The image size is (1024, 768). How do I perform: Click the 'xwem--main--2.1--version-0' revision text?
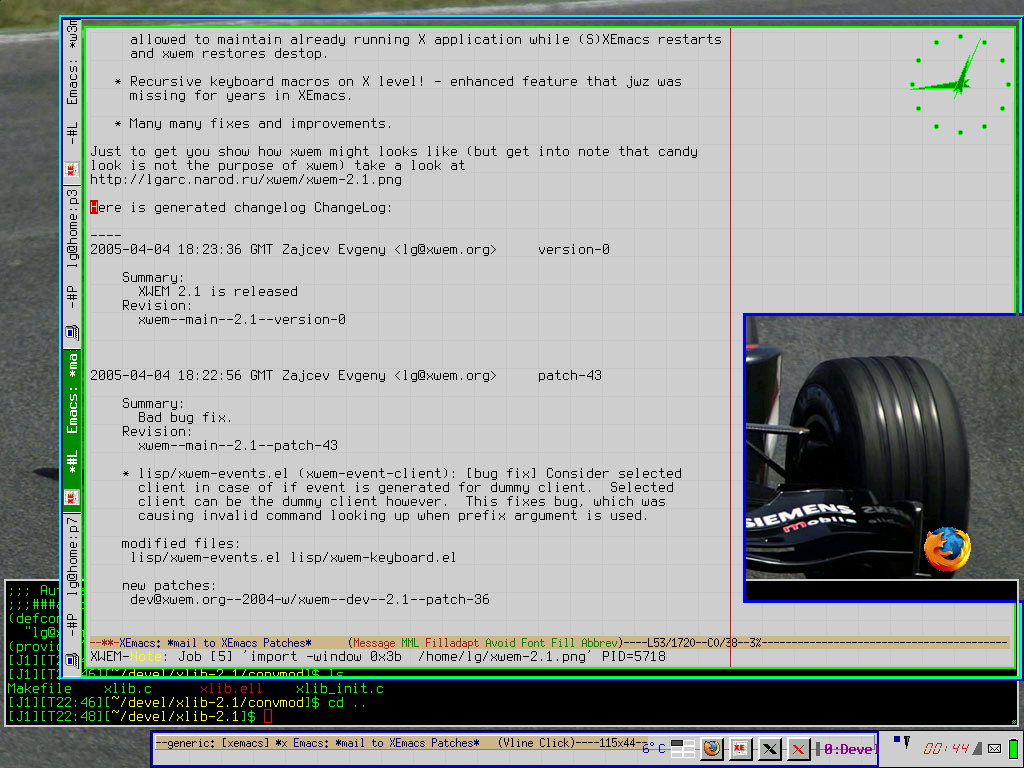pyautogui.click(x=242, y=320)
